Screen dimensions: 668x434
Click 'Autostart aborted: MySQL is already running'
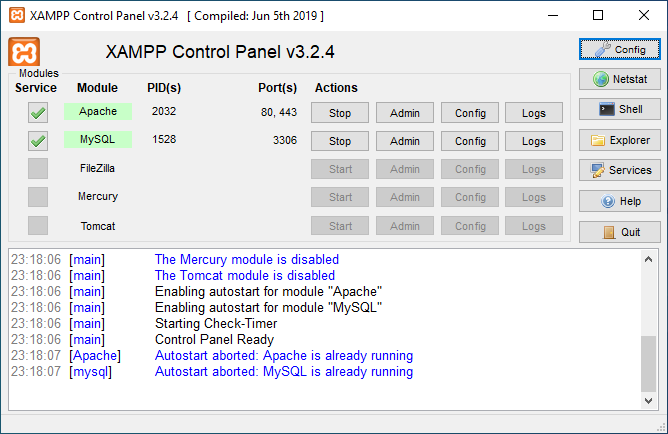(x=284, y=371)
